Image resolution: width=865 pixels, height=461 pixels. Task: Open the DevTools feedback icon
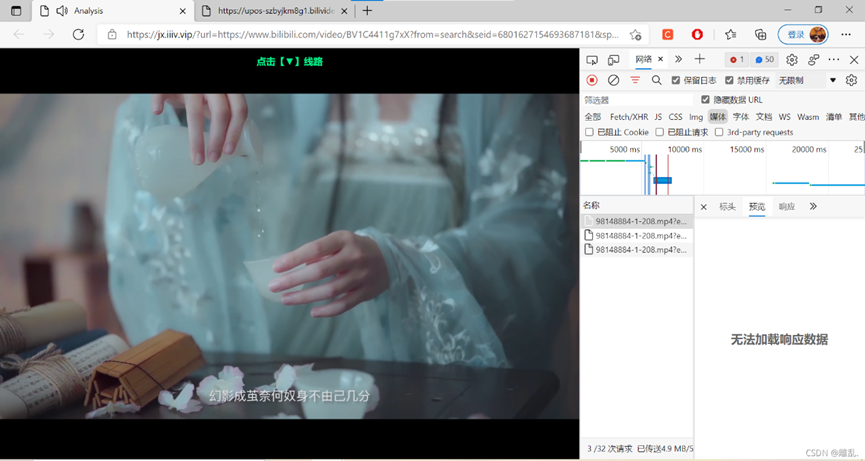click(813, 60)
